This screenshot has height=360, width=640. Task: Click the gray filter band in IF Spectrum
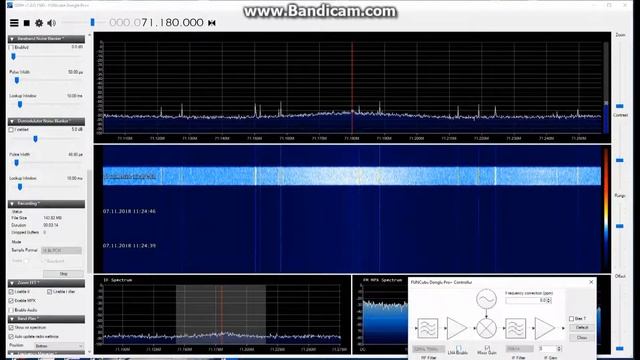coord(221,314)
